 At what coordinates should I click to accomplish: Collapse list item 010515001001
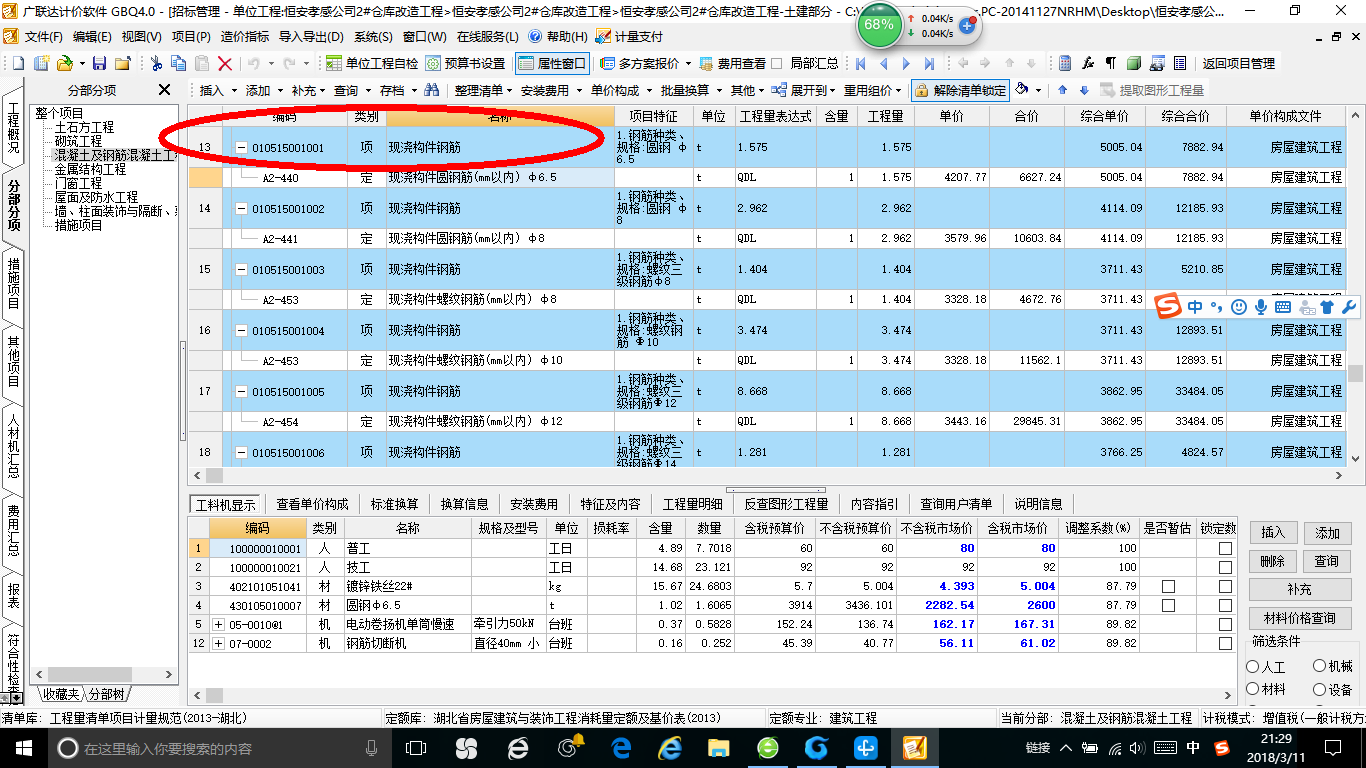[241, 148]
